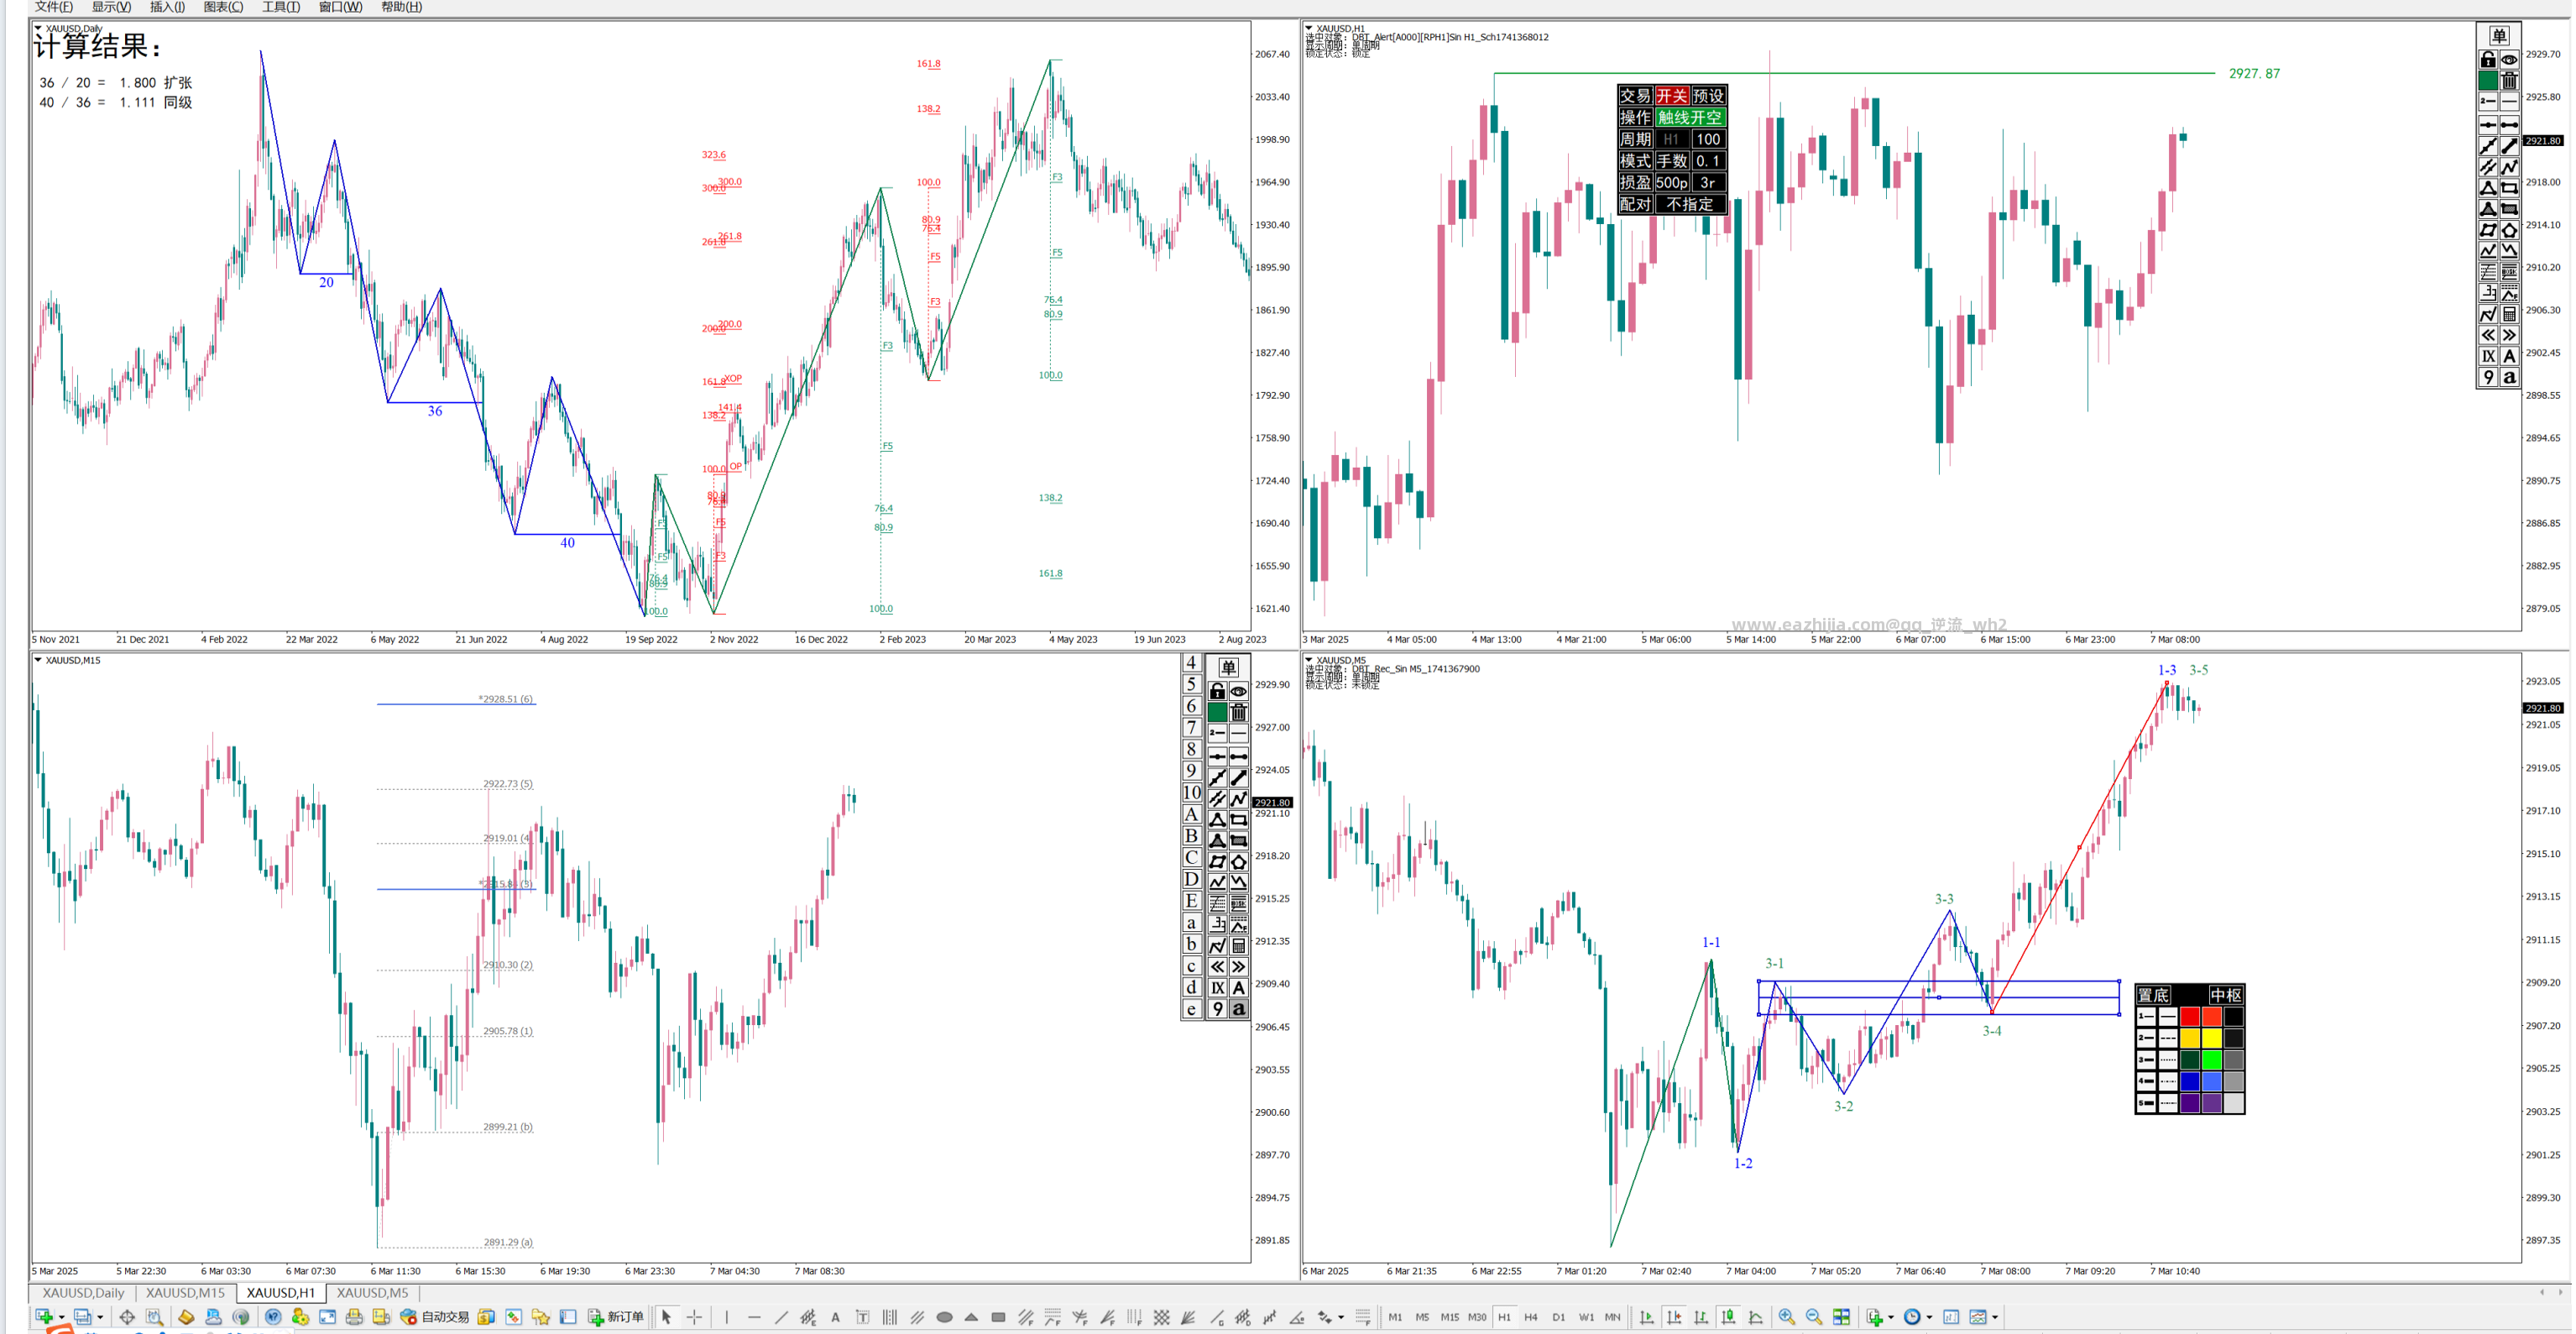2576x1334 pixels.
Task: Toggle the red 开关 trade switch
Action: coord(1671,96)
